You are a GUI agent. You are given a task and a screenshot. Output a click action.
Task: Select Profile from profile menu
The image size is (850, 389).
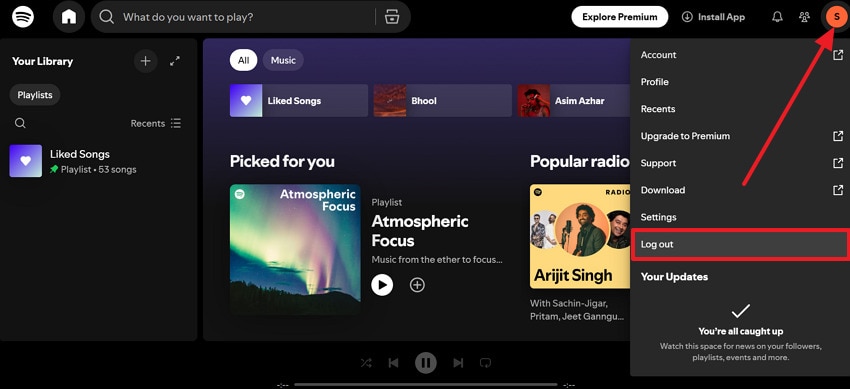[654, 82]
